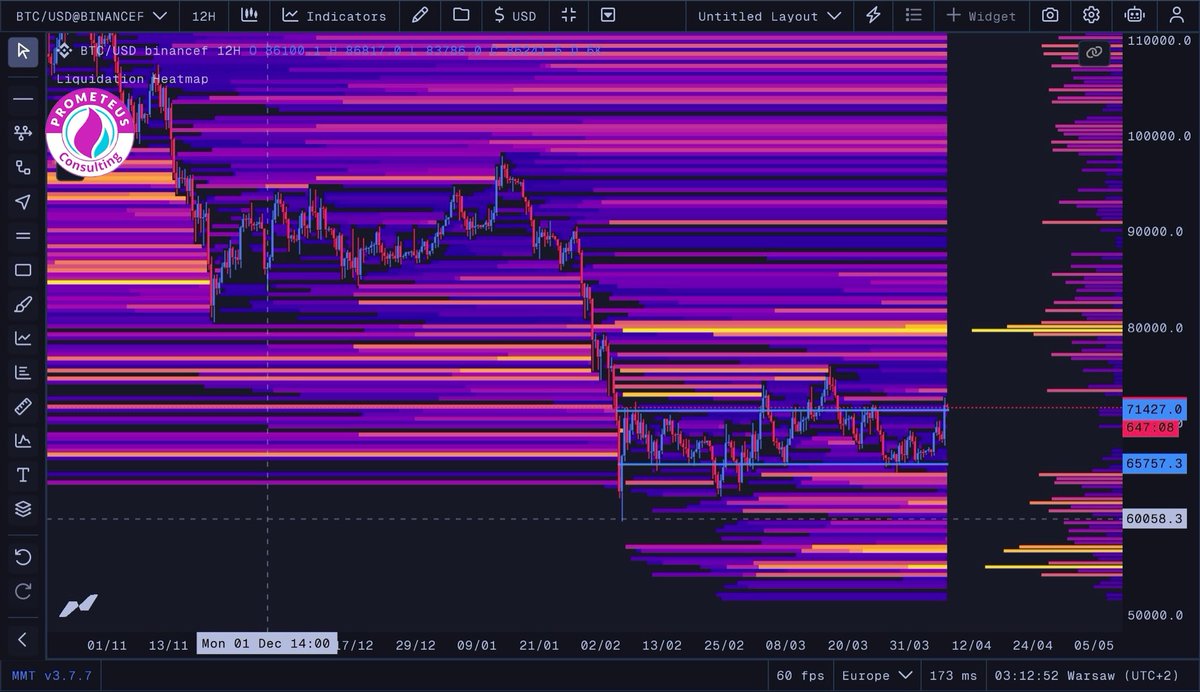
Task: Open the settings gear
Action: (1091, 15)
